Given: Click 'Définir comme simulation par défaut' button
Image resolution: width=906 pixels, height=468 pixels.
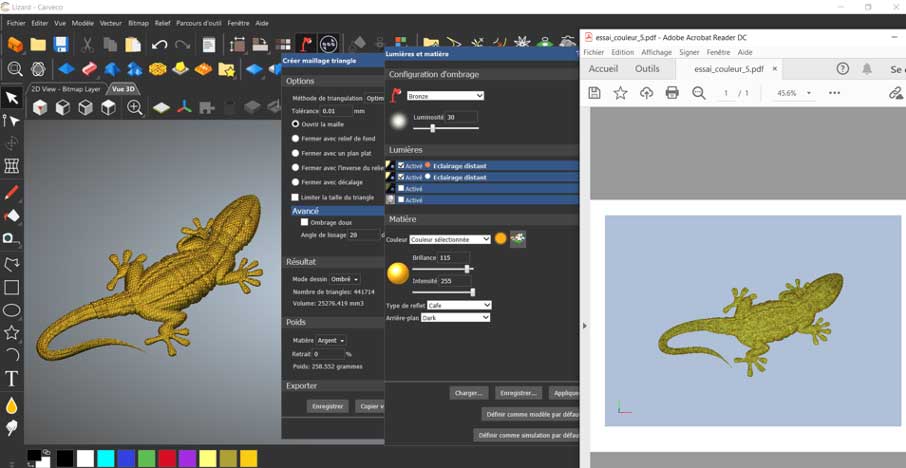Looking at the screenshot, I should coord(526,435).
